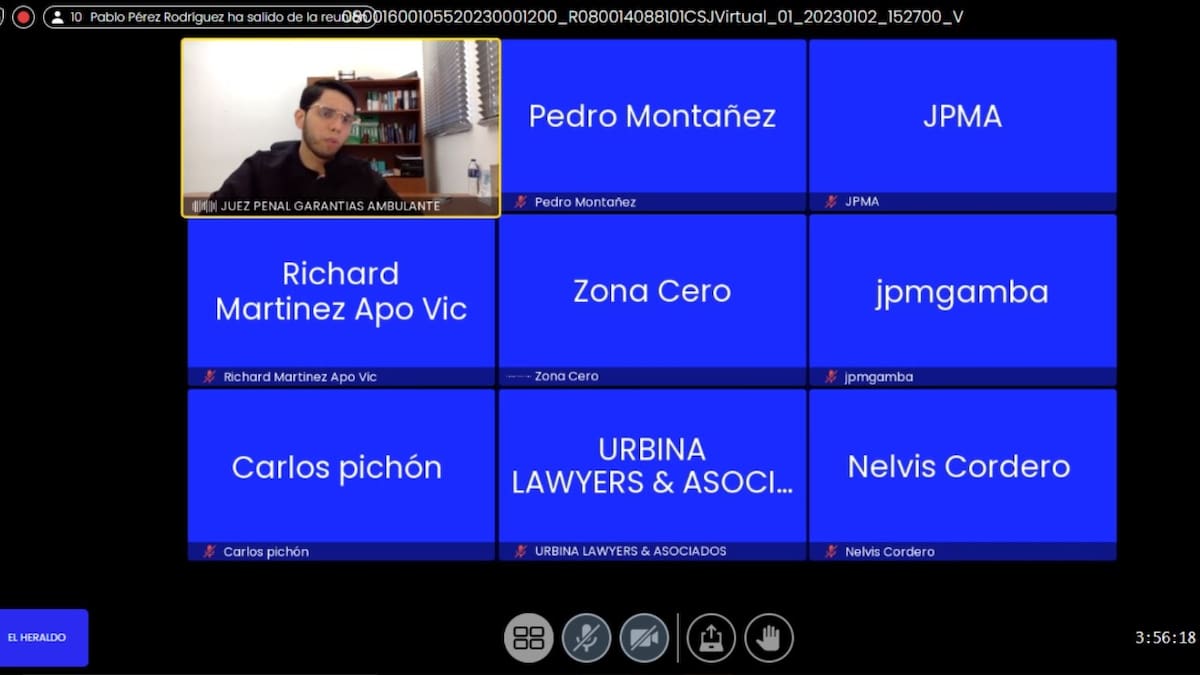The height and width of the screenshot is (675, 1200).
Task: Select the Carlos pichón participant tile
Action: (341, 467)
